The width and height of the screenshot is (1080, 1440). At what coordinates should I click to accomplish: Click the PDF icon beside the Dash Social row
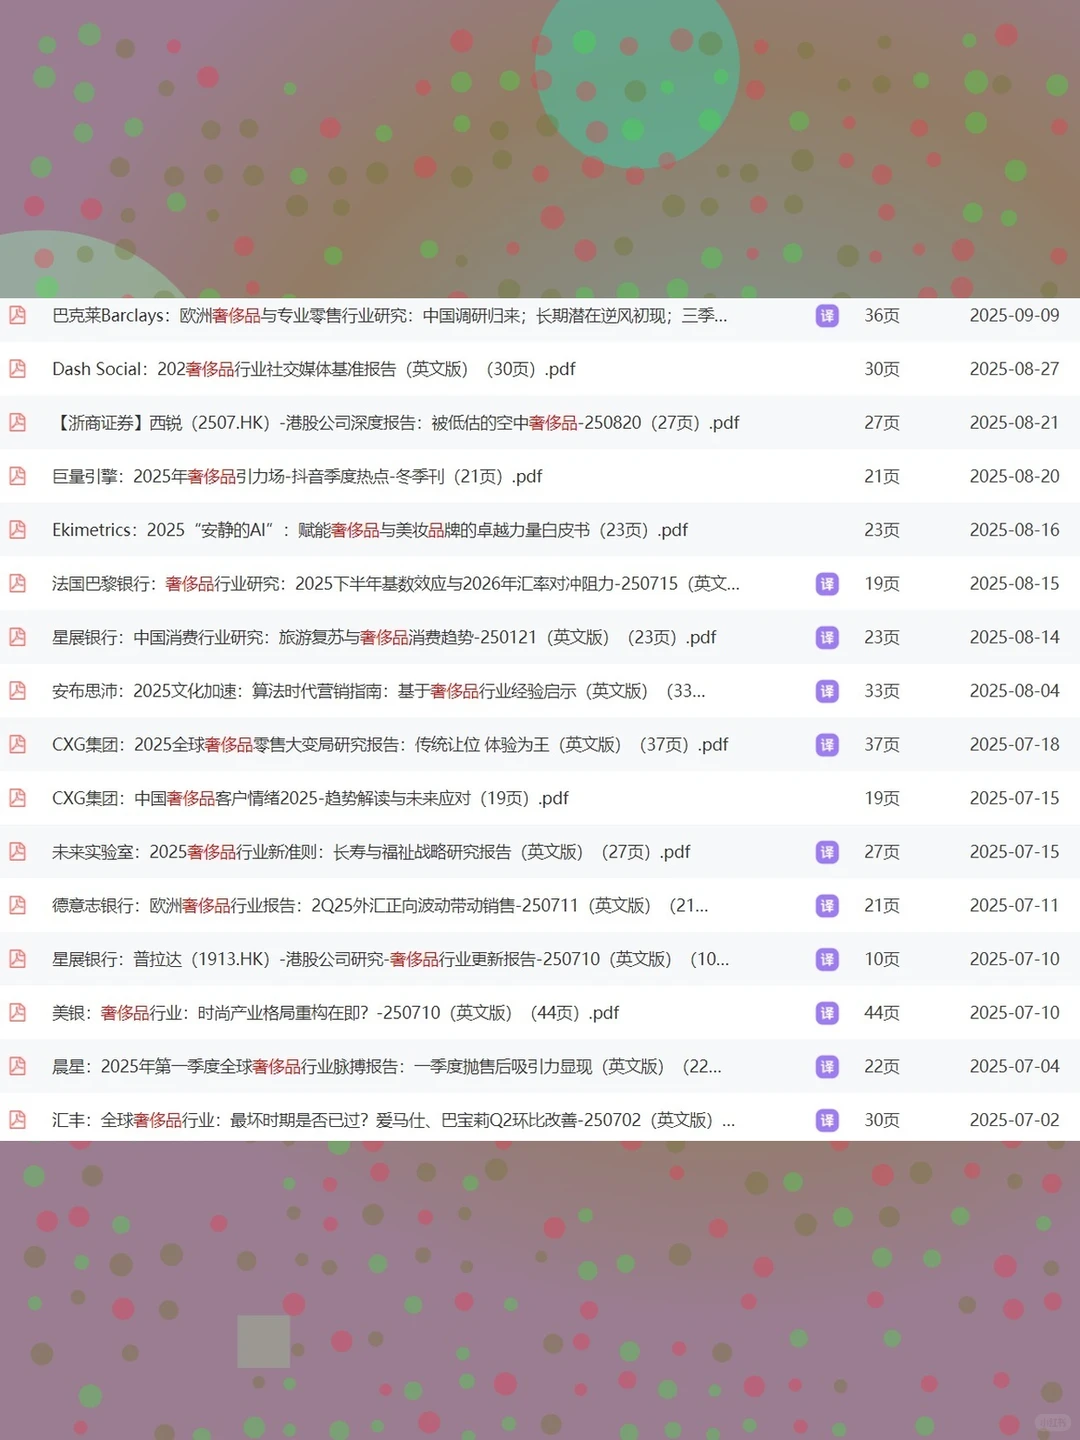pos(18,369)
